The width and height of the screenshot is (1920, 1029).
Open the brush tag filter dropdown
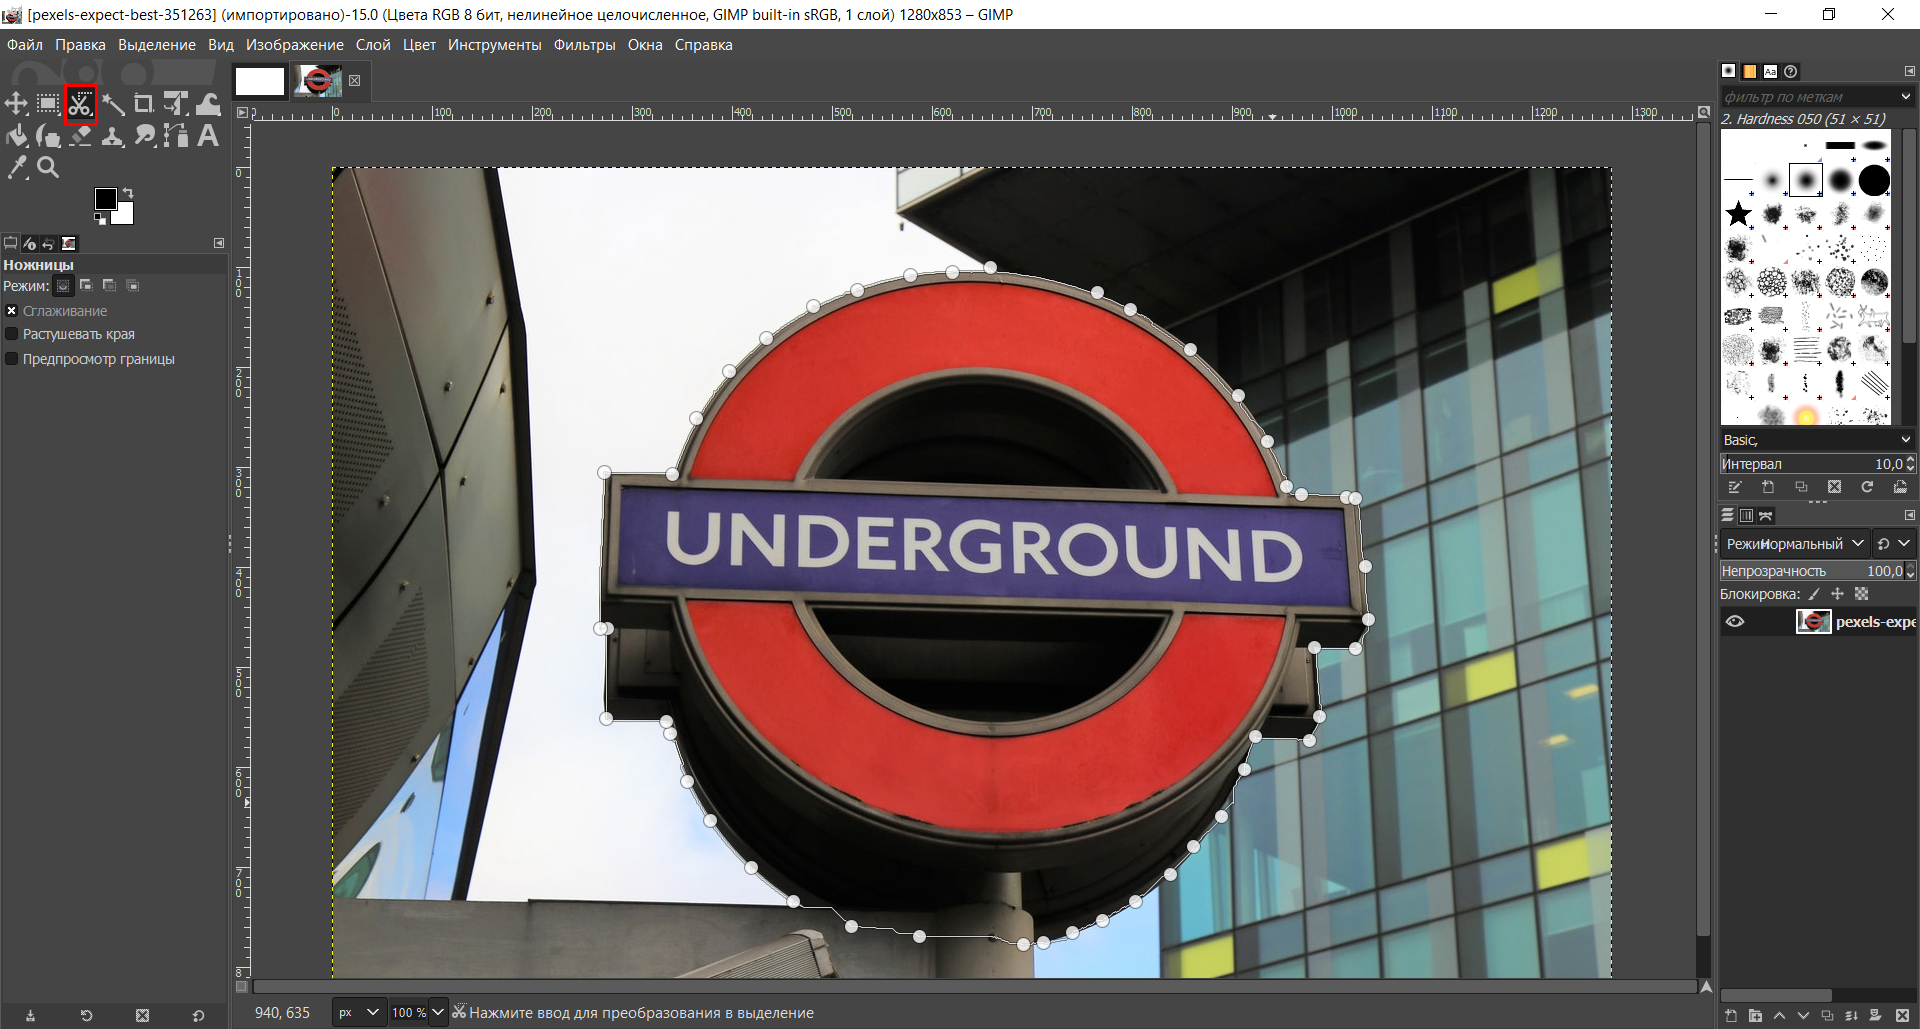(1905, 97)
